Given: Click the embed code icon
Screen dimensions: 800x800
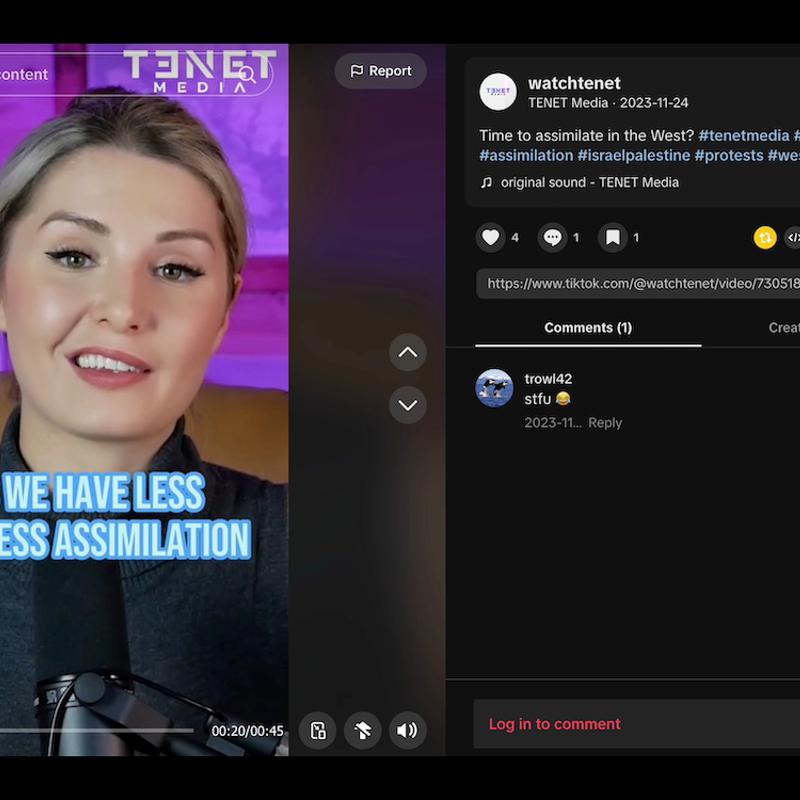Looking at the screenshot, I should (792, 237).
